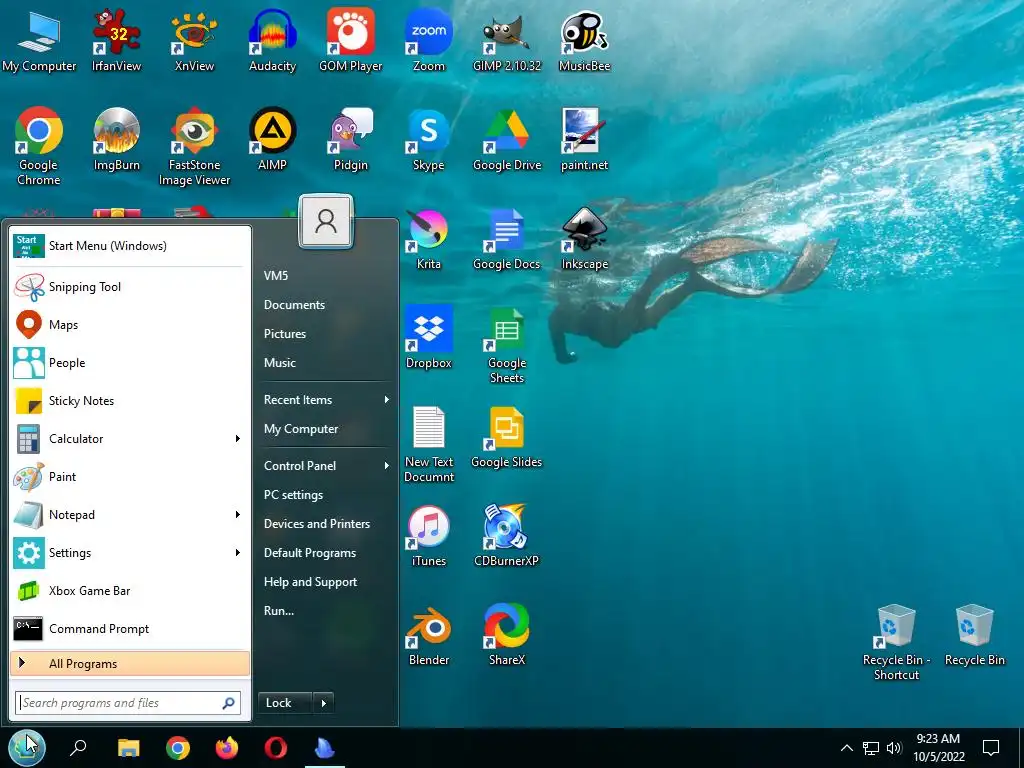This screenshot has height=768, width=1024.
Task: Expand the Notepad jump list arrow
Action: point(238,515)
